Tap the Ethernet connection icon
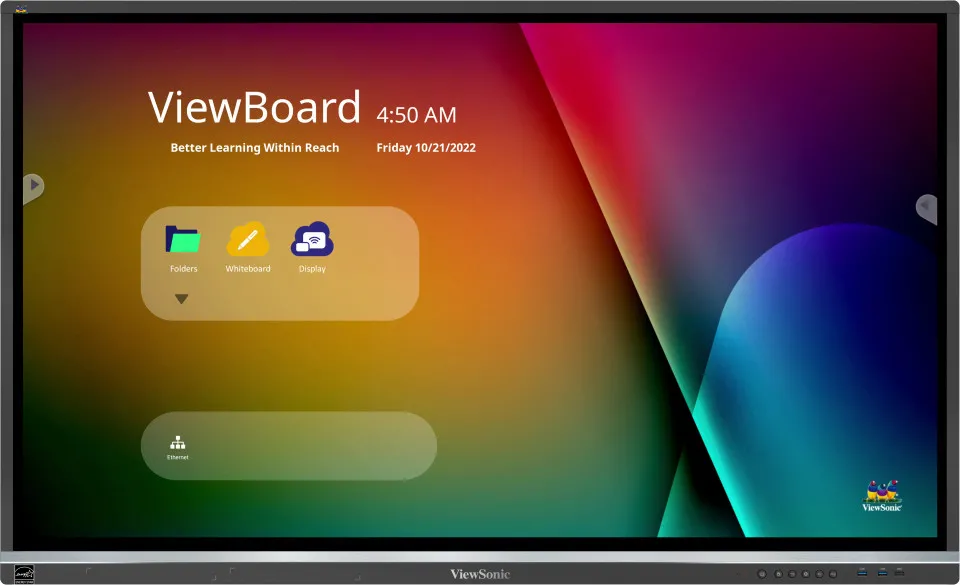This screenshot has height=585, width=960. 179,440
